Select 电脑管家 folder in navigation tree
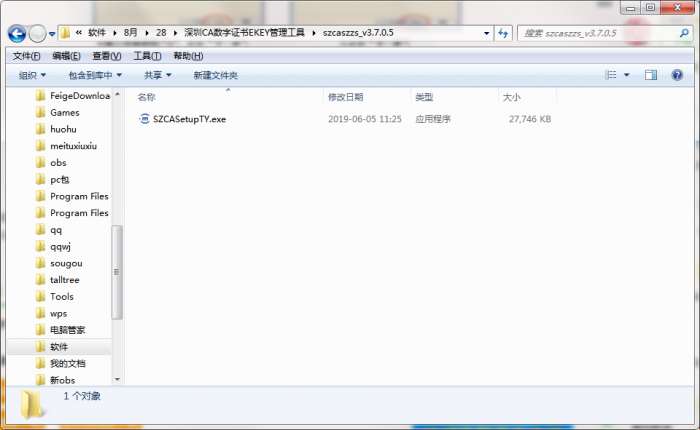The image size is (700, 430). click(x=67, y=330)
